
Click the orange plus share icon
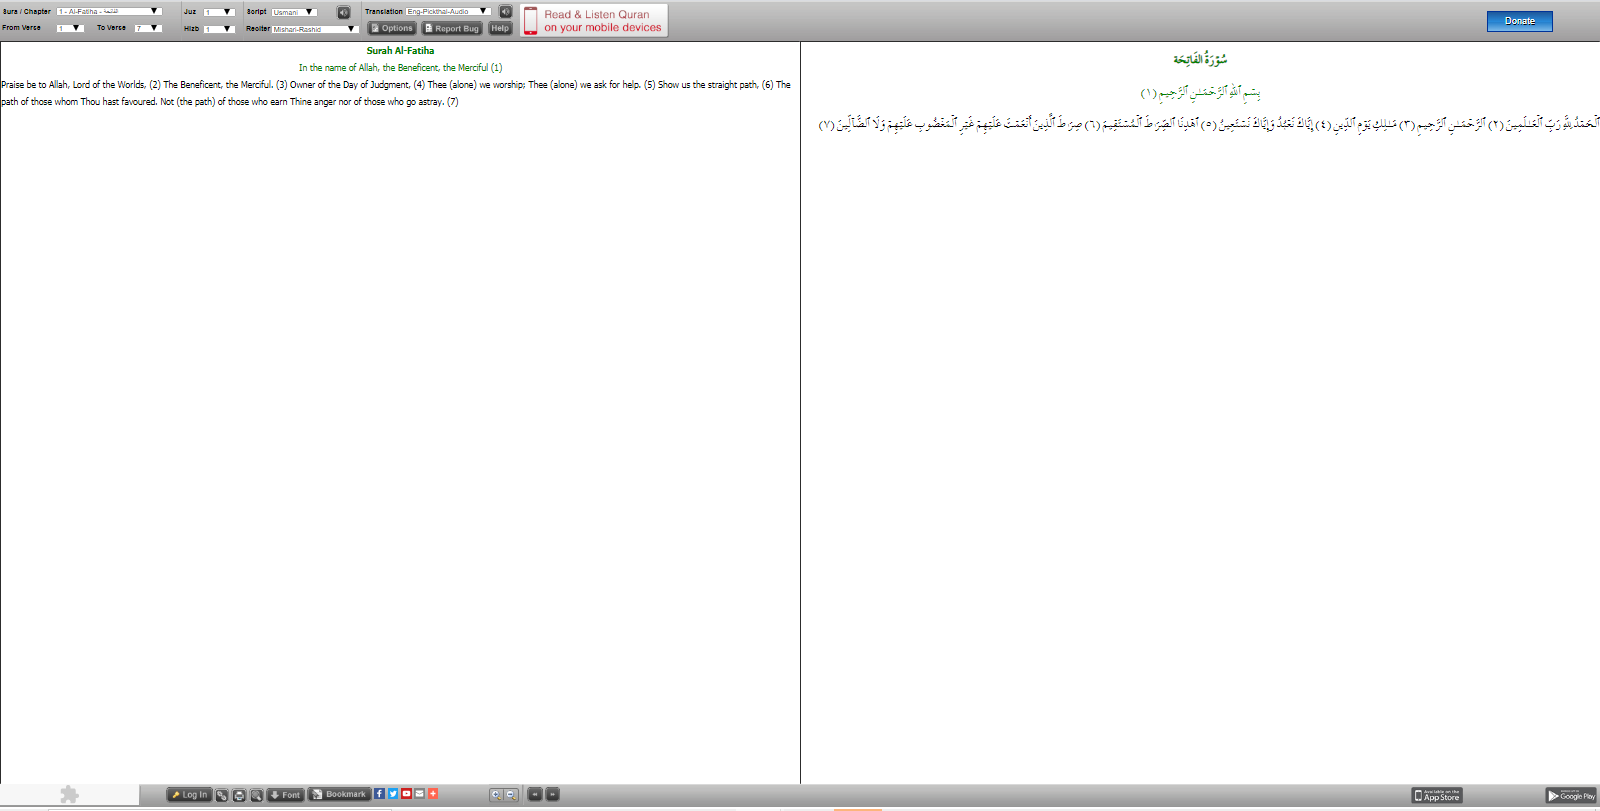coord(432,794)
